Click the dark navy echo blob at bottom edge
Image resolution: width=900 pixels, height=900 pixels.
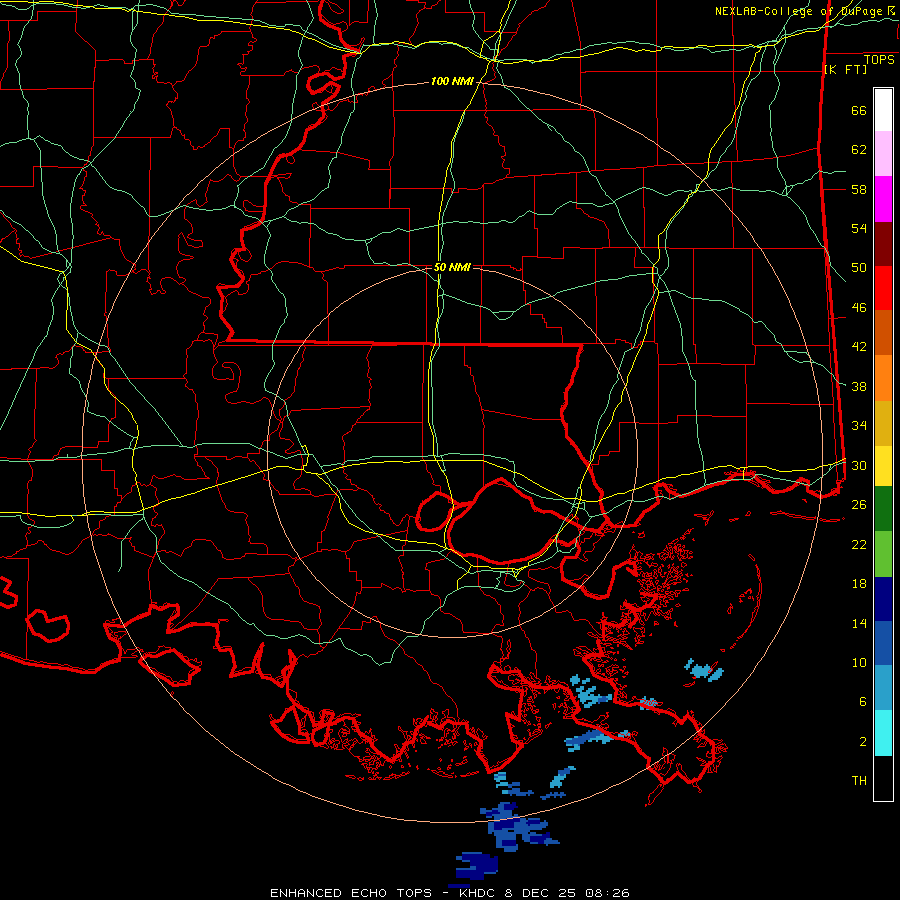tap(477, 866)
